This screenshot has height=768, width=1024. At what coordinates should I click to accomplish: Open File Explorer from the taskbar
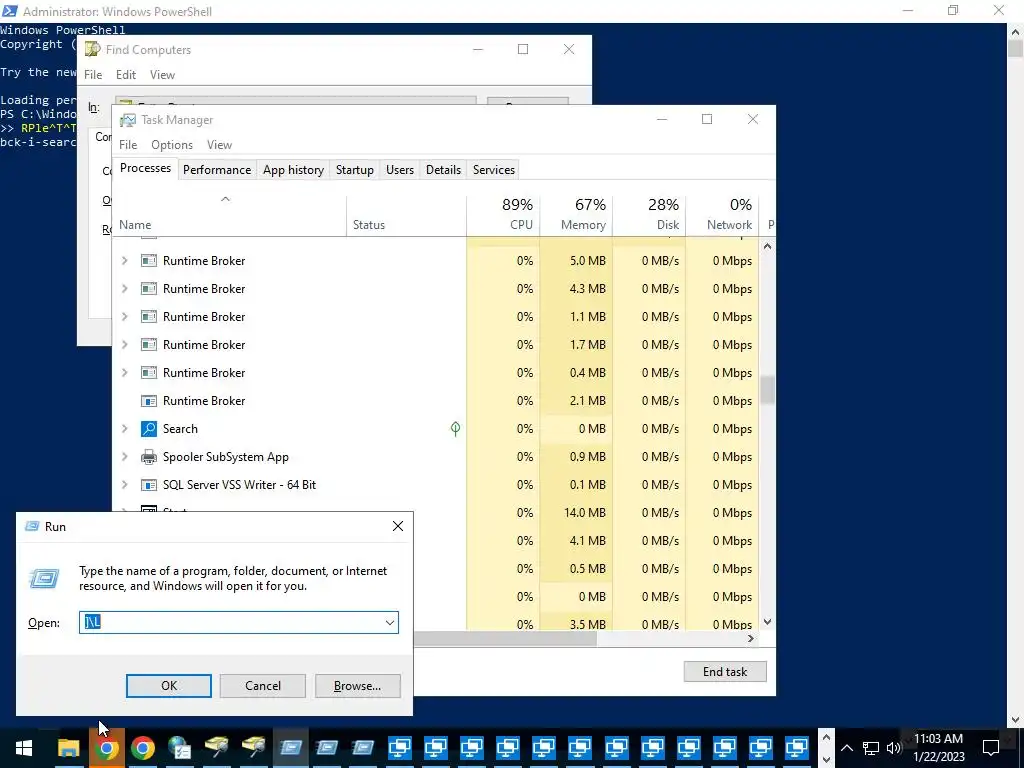tap(69, 748)
